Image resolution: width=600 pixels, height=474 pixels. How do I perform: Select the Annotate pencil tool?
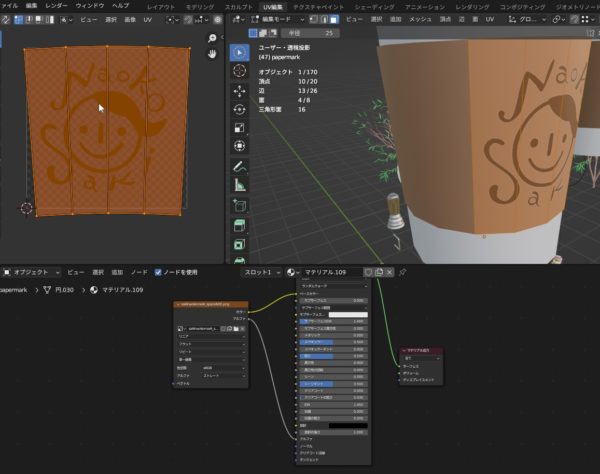click(x=240, y=166)
